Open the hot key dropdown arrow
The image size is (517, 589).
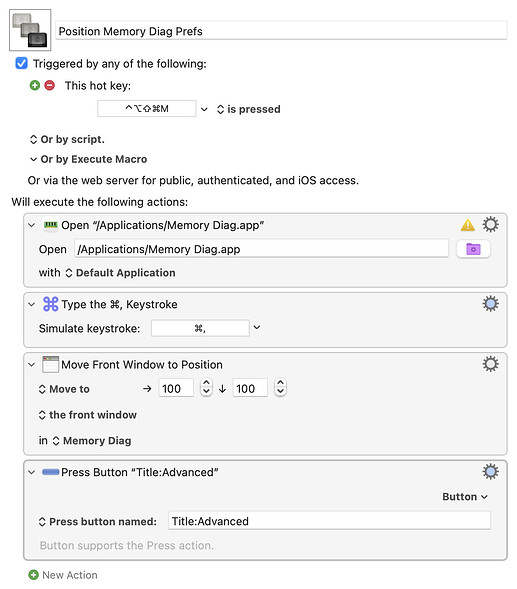click(x=204, y=109)
